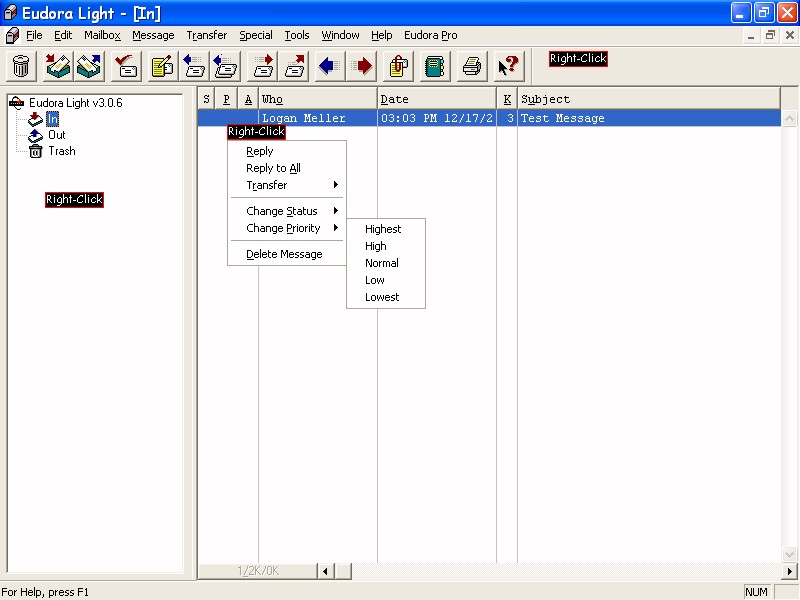800x600 pixels.
Task: Open the In mailbox toolbar icon
Action: [x=58, y=66]
